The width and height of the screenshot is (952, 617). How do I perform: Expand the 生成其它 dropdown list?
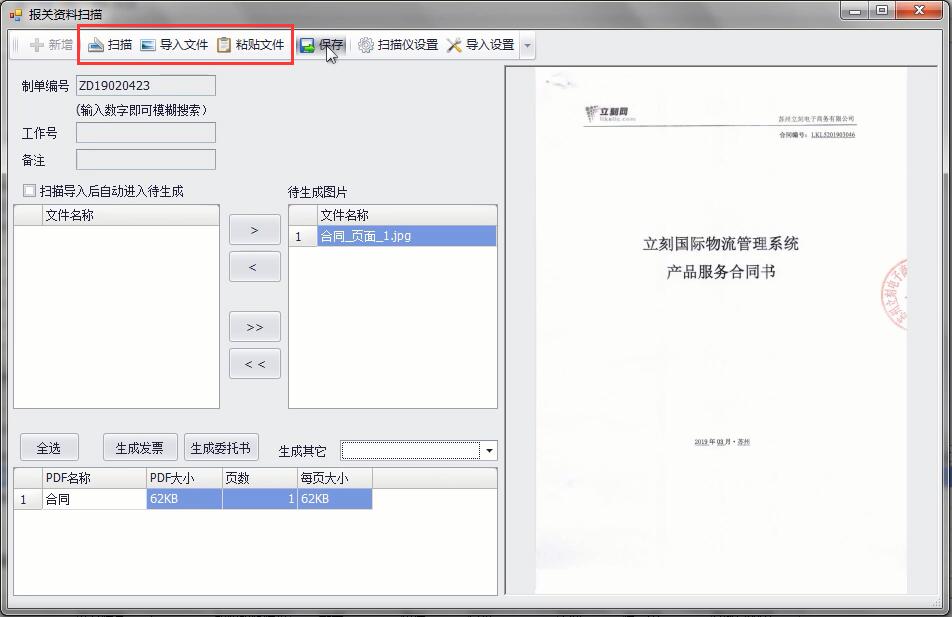click(489, 451)
